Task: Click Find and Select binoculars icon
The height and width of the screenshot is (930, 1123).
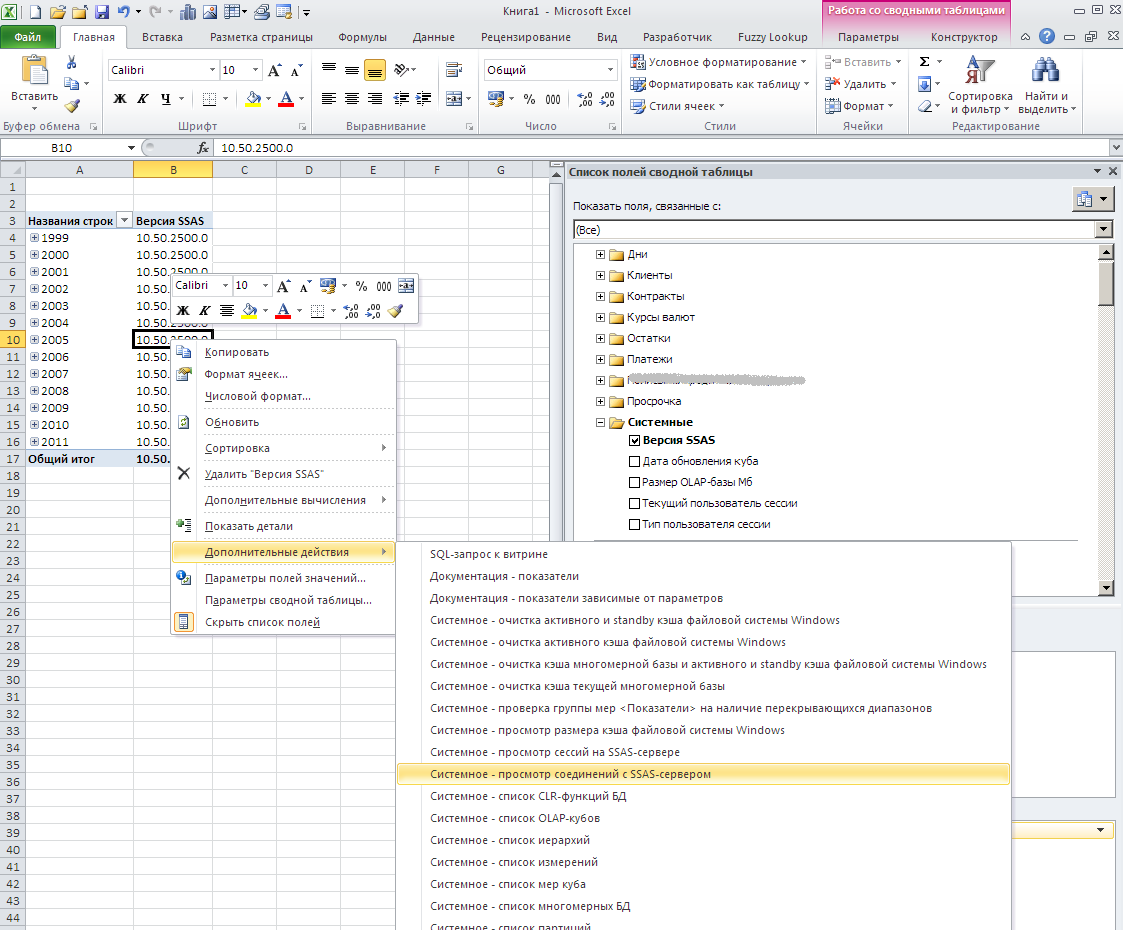Action: click(x=1046, y=71)
